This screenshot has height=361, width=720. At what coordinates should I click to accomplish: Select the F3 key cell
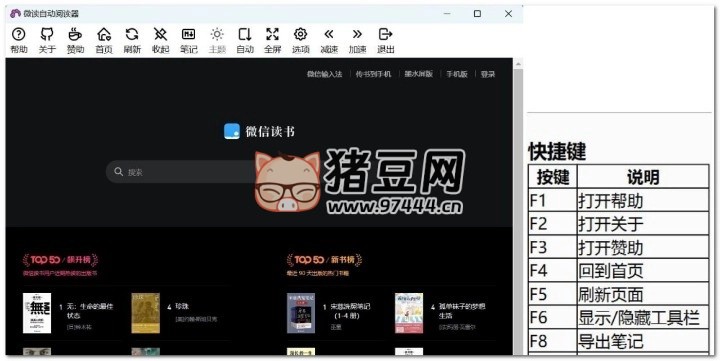coord(552,247)
